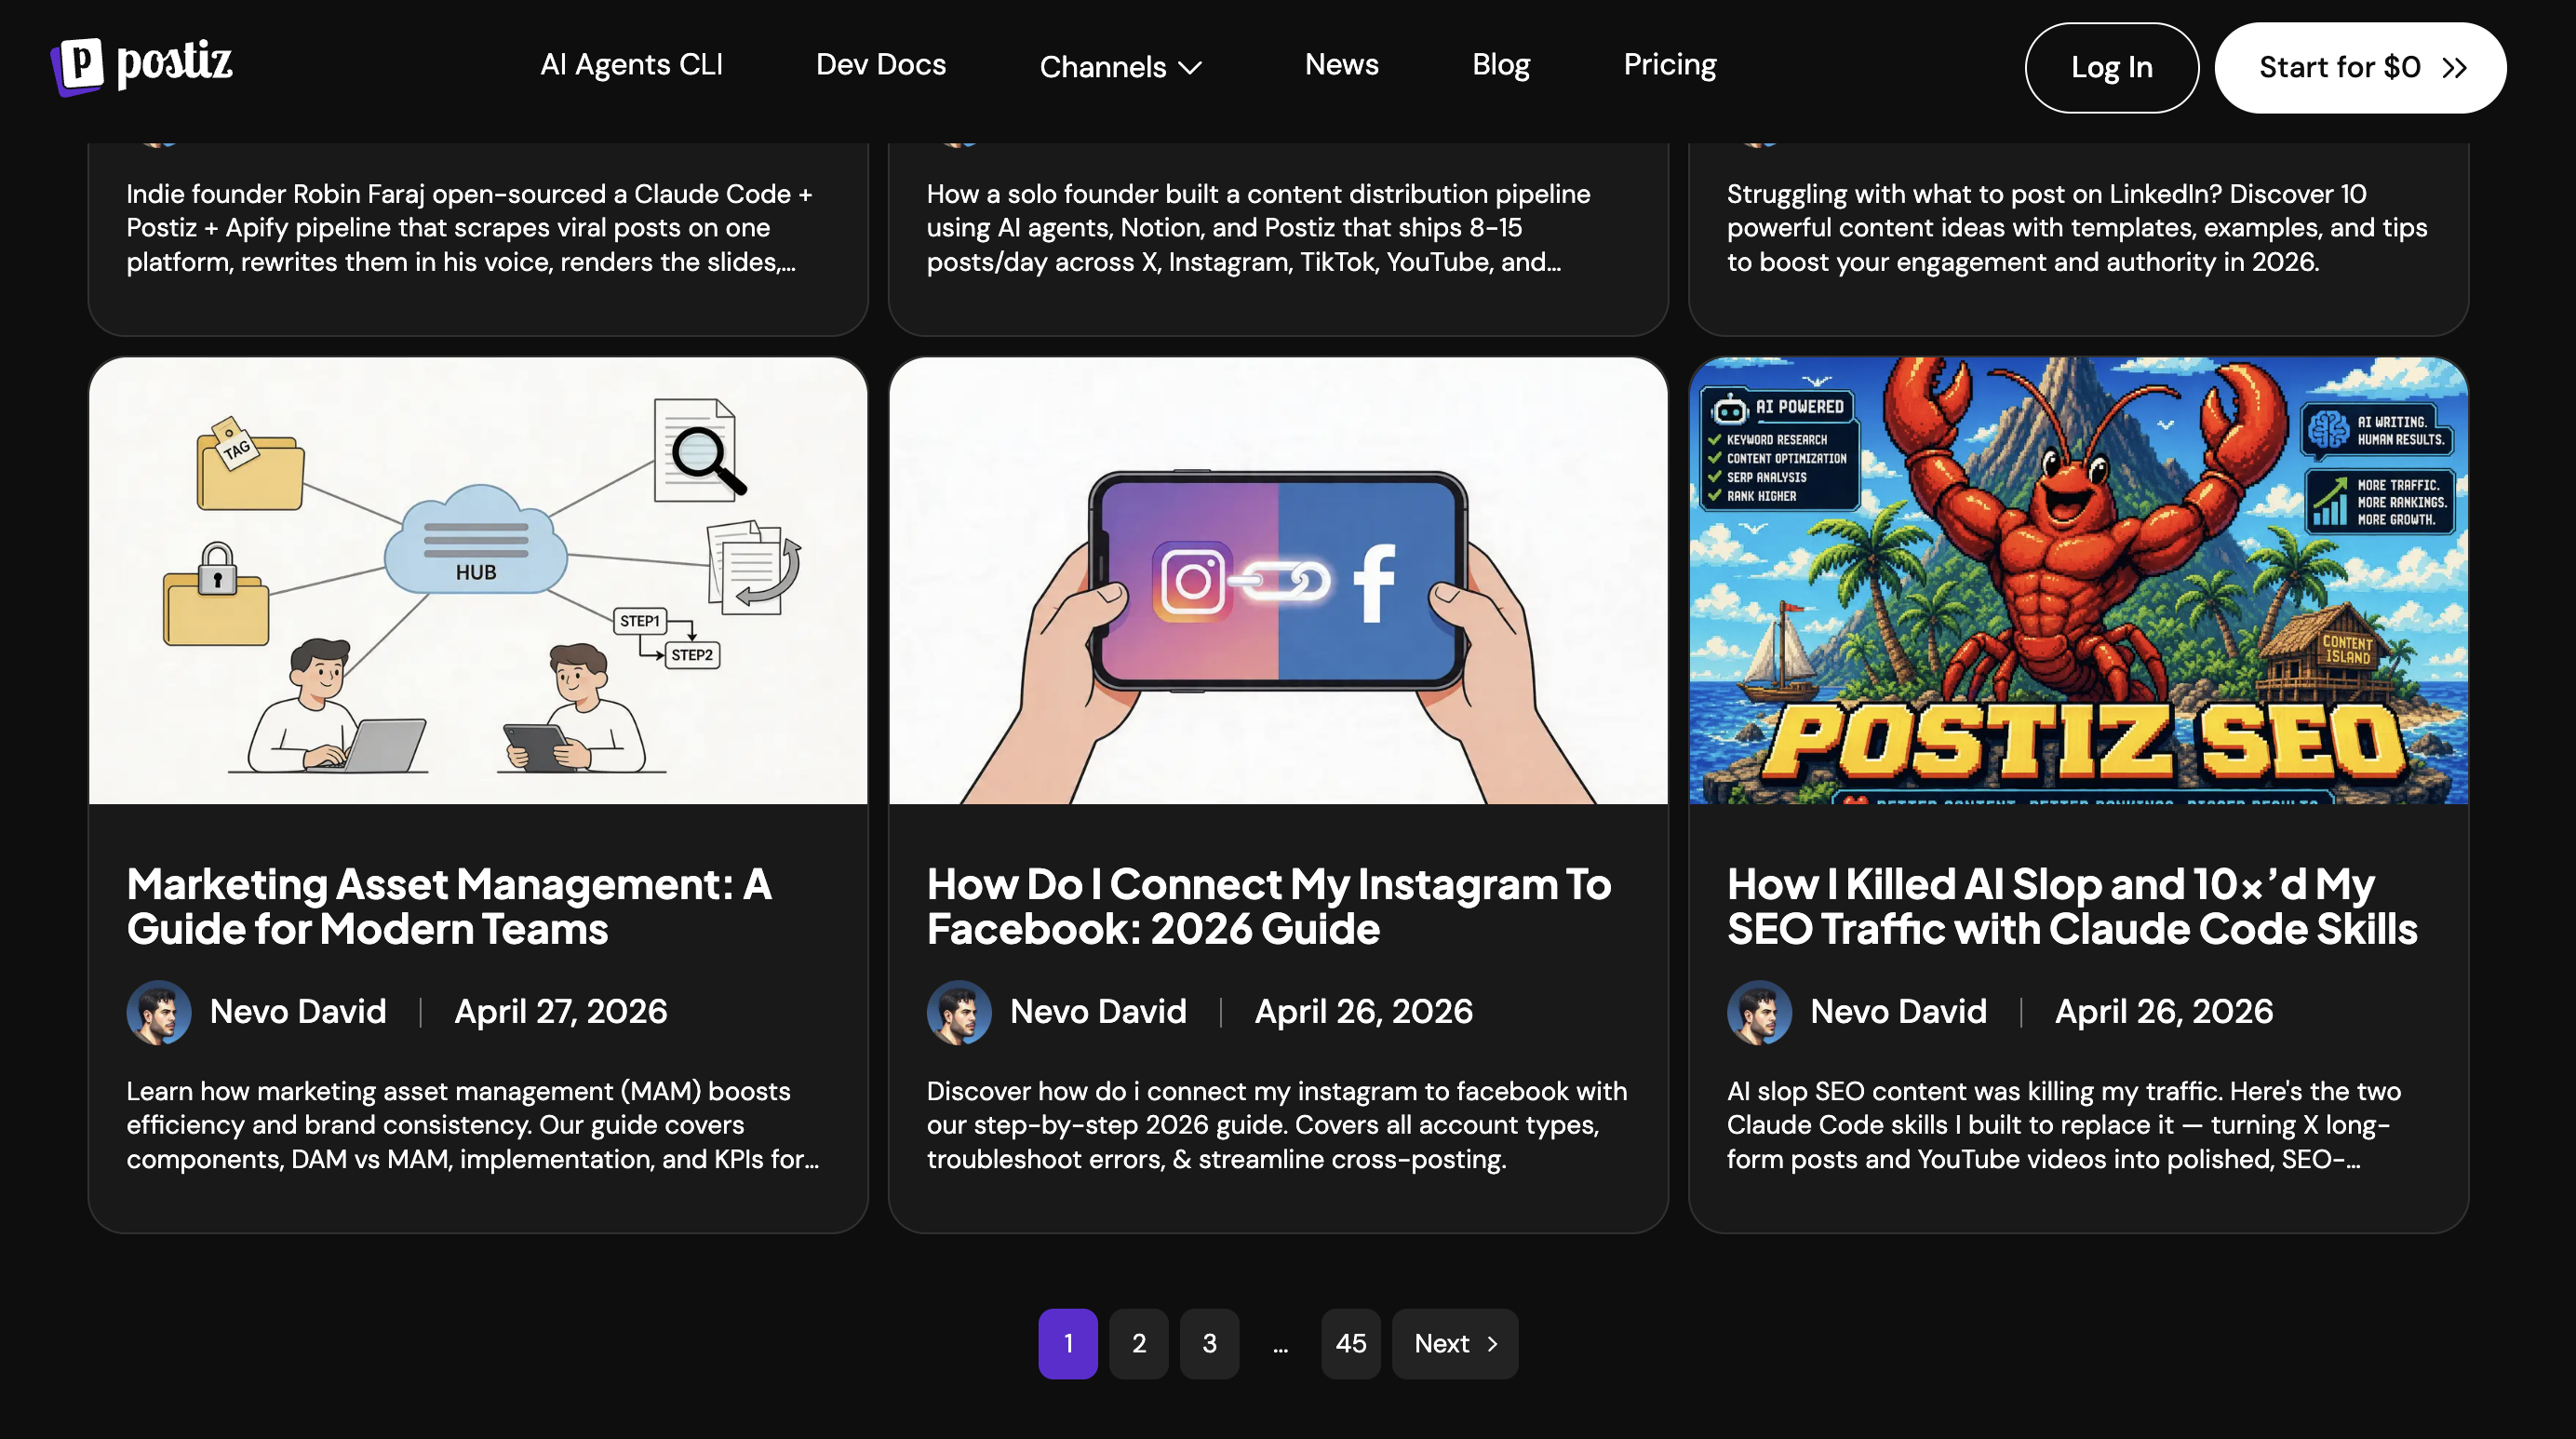Go to page 1 of the blog
The image size is (2576, 1439).
(x=1068, y=1343)
